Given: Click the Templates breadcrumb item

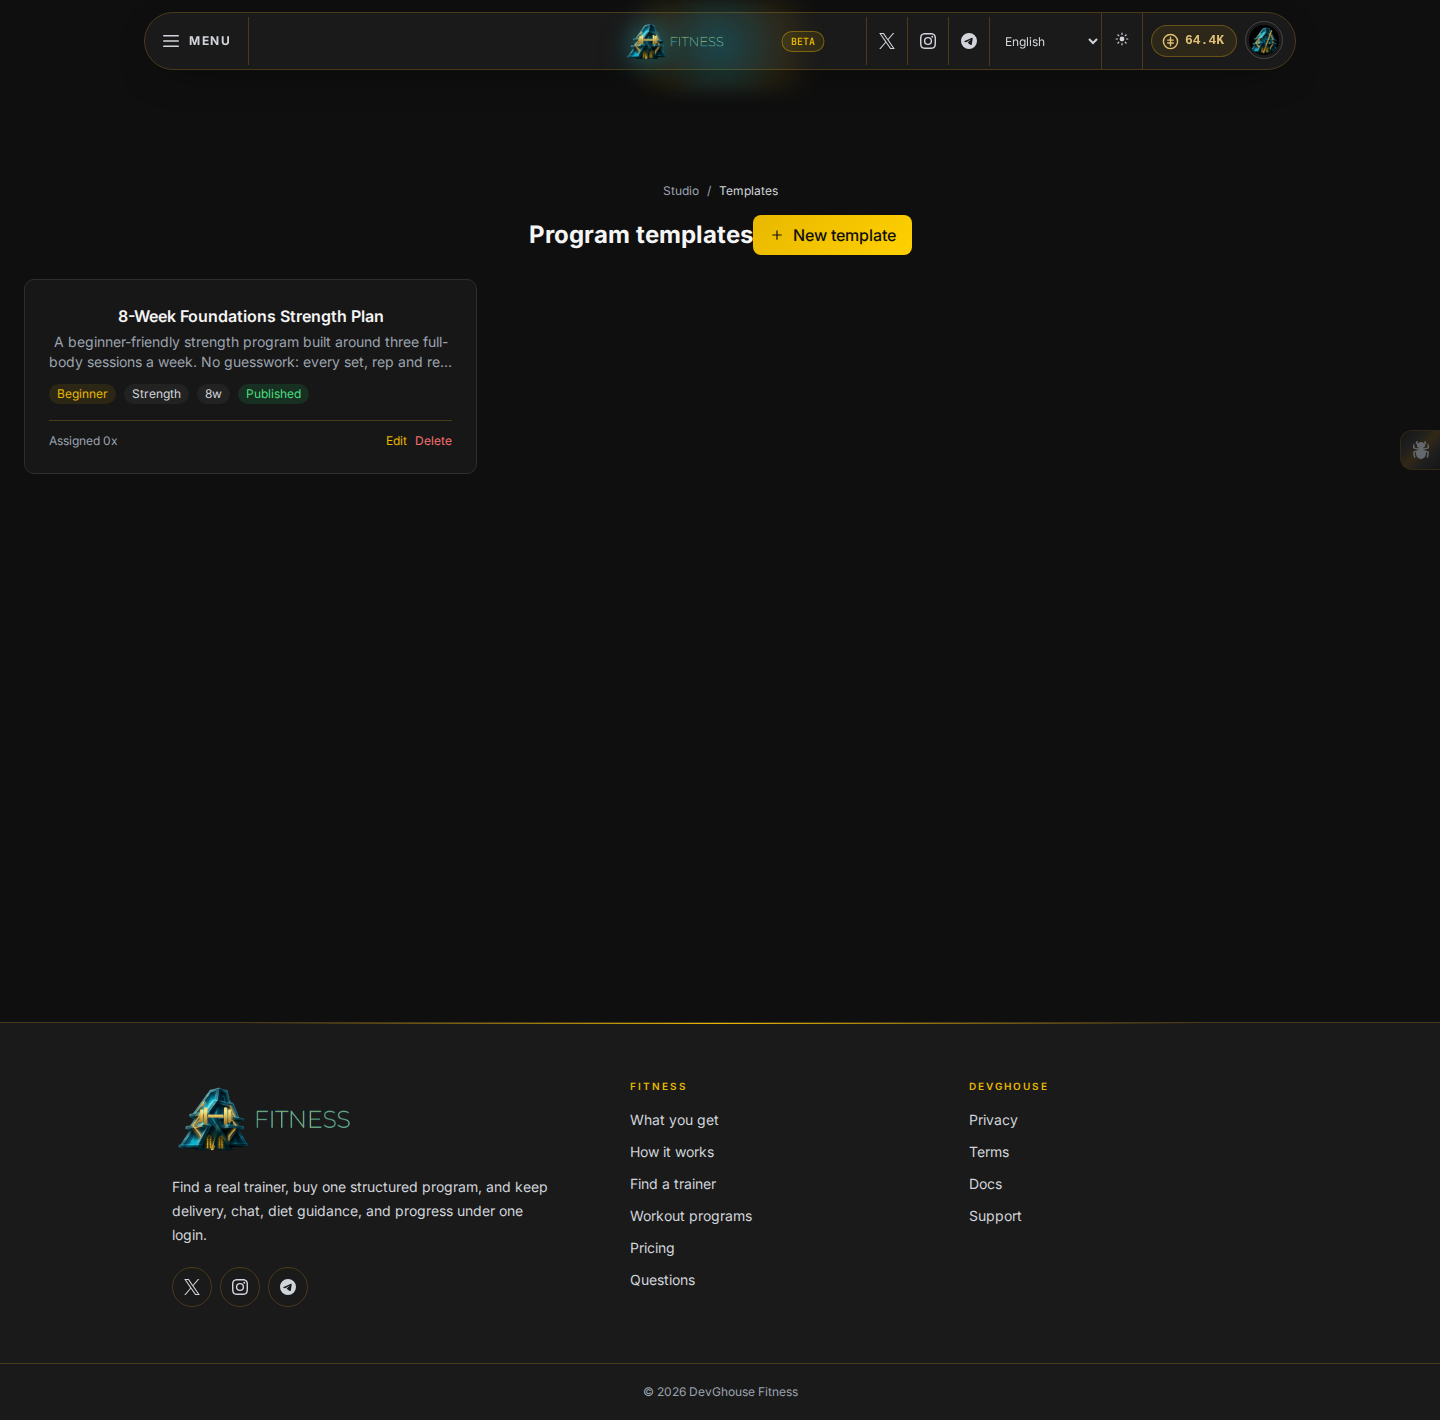Looking at the screenshot, I should (x=748, y=191).
